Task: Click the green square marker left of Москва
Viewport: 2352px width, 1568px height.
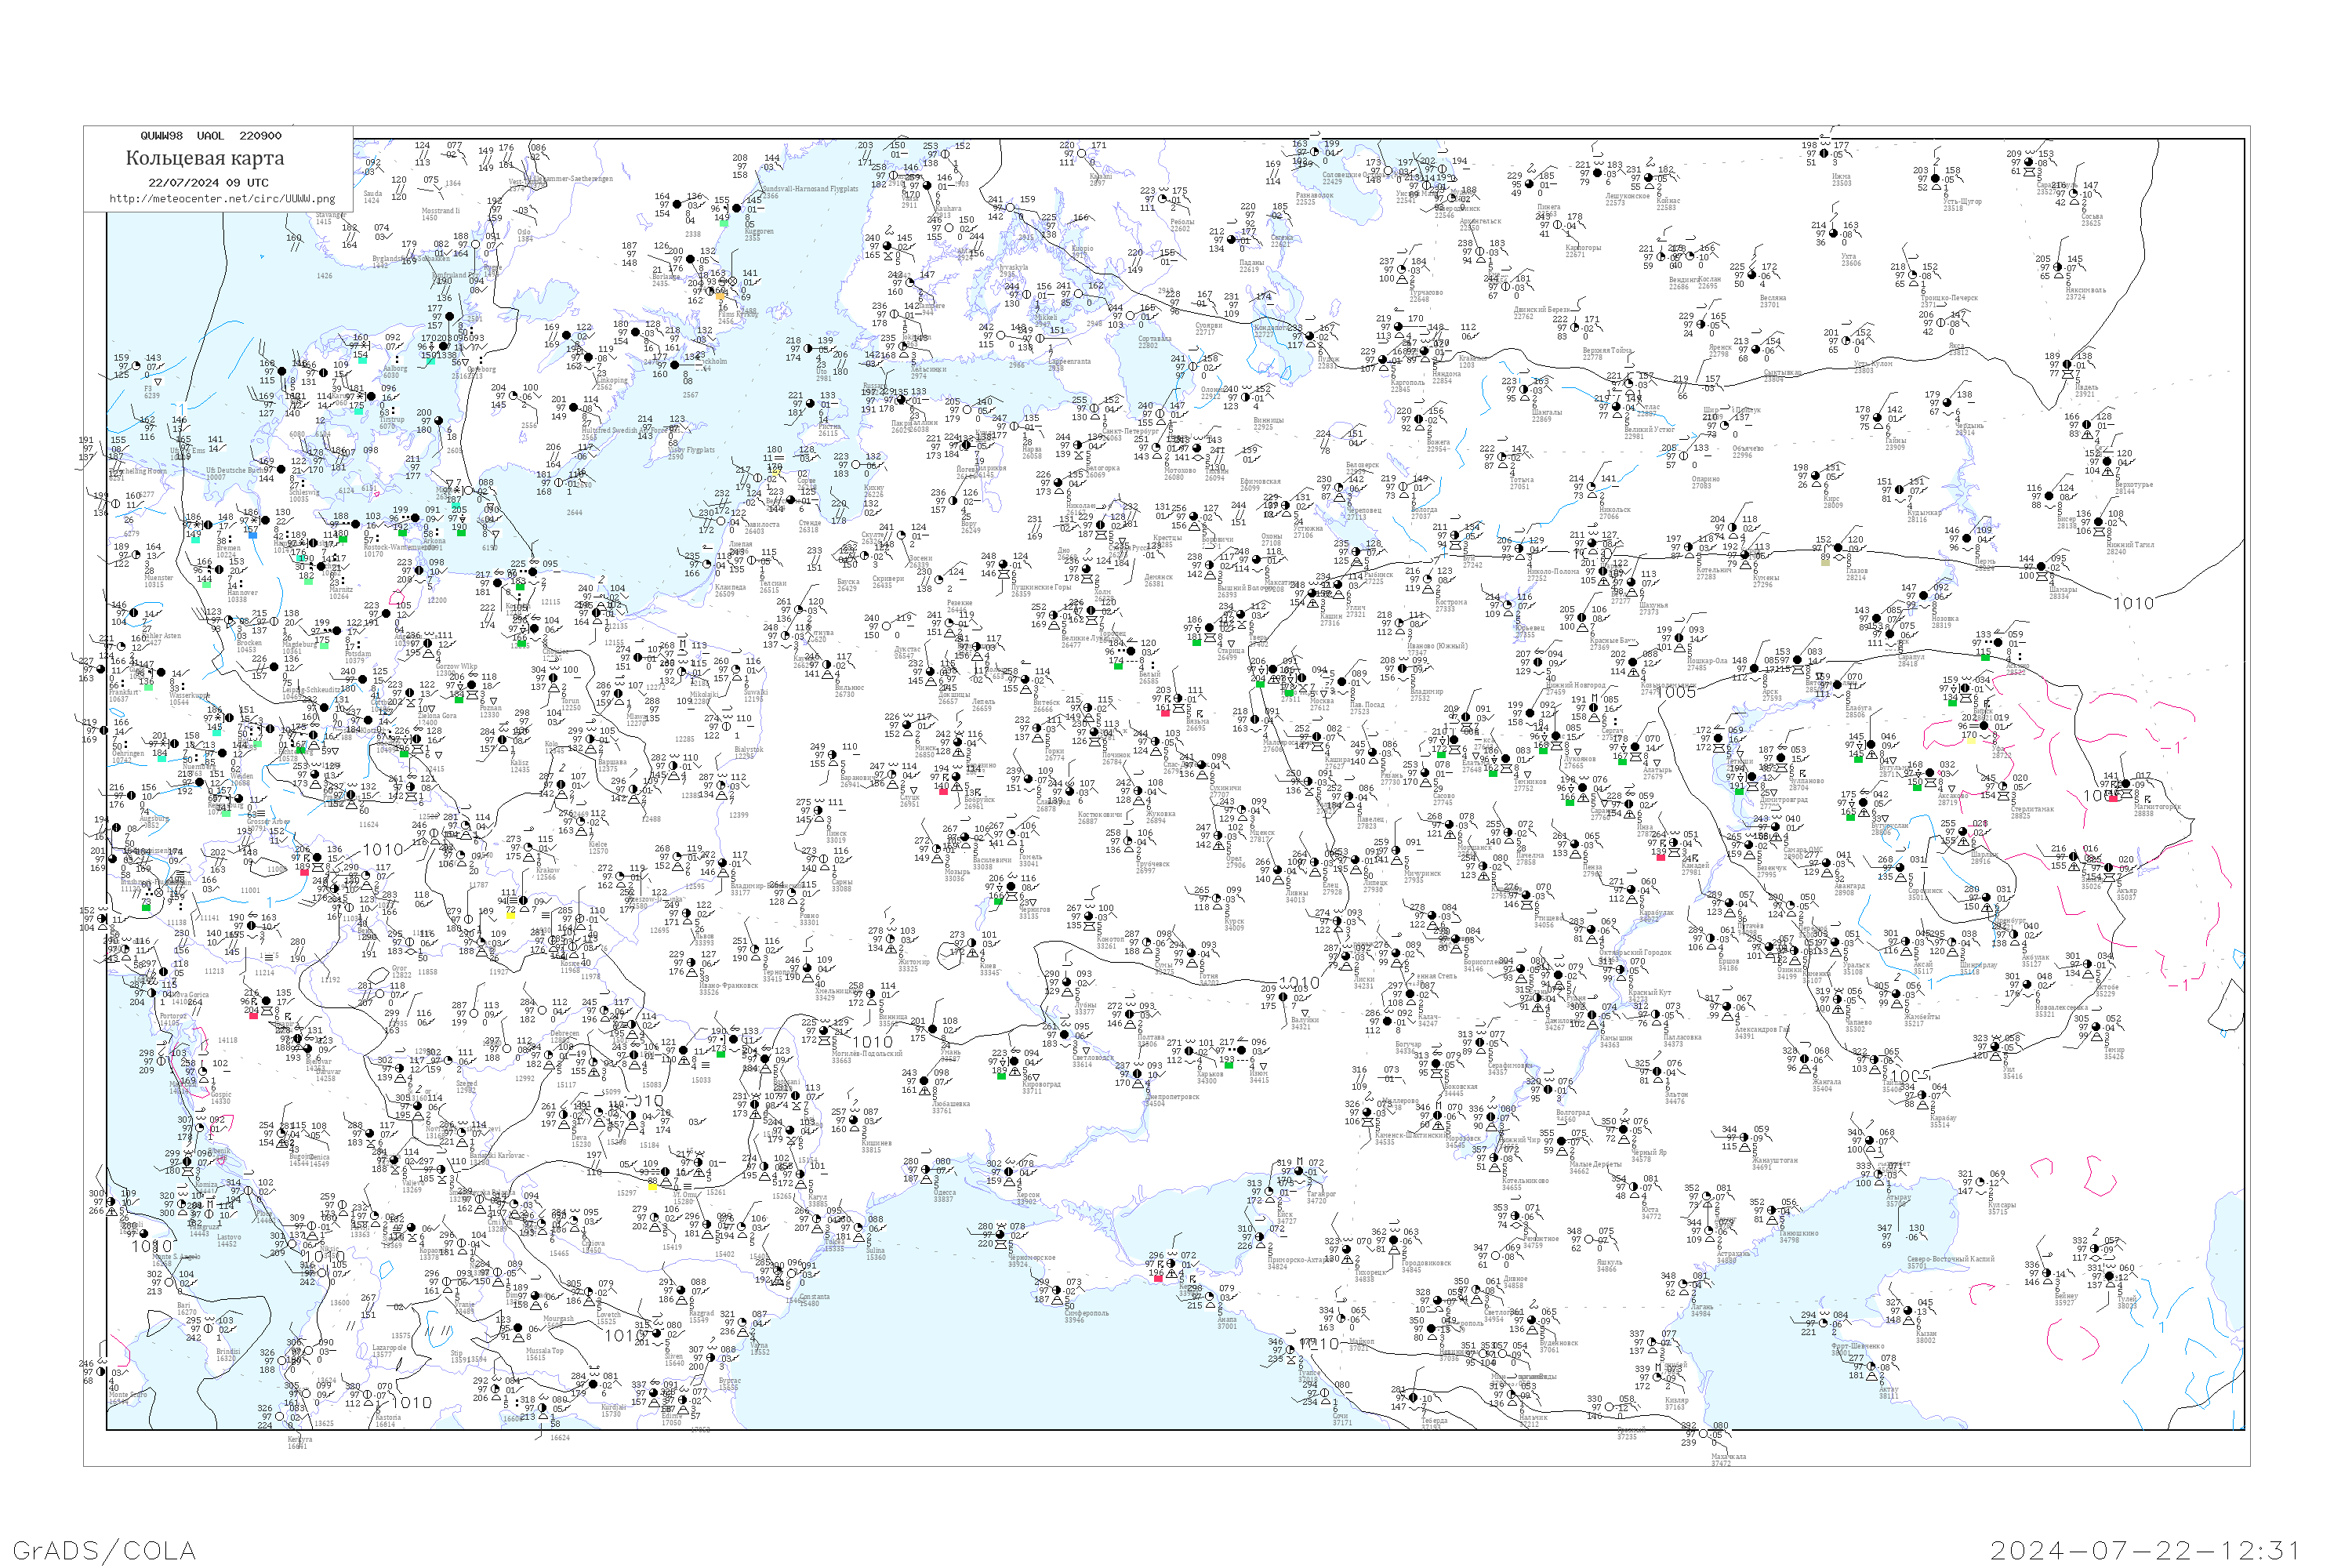Action: [1289, 693]
